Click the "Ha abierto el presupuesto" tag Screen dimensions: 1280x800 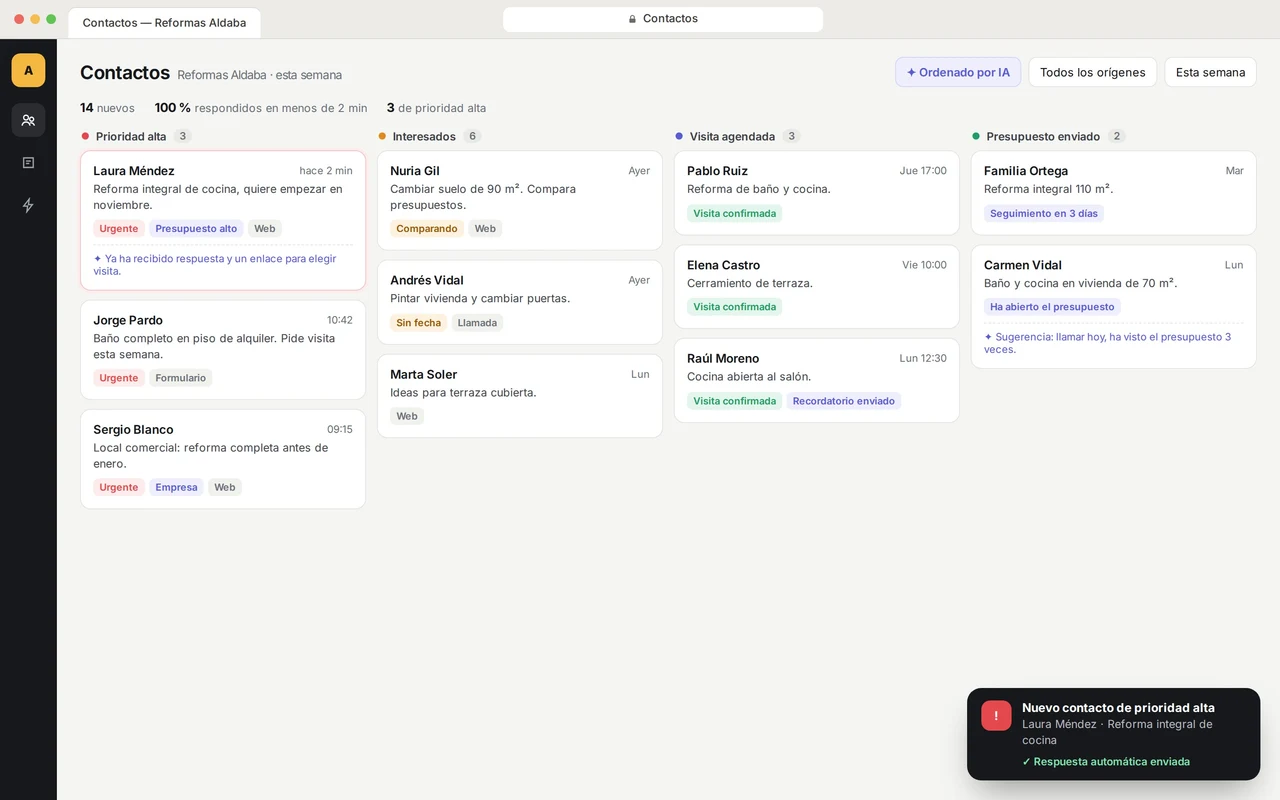1052,307
